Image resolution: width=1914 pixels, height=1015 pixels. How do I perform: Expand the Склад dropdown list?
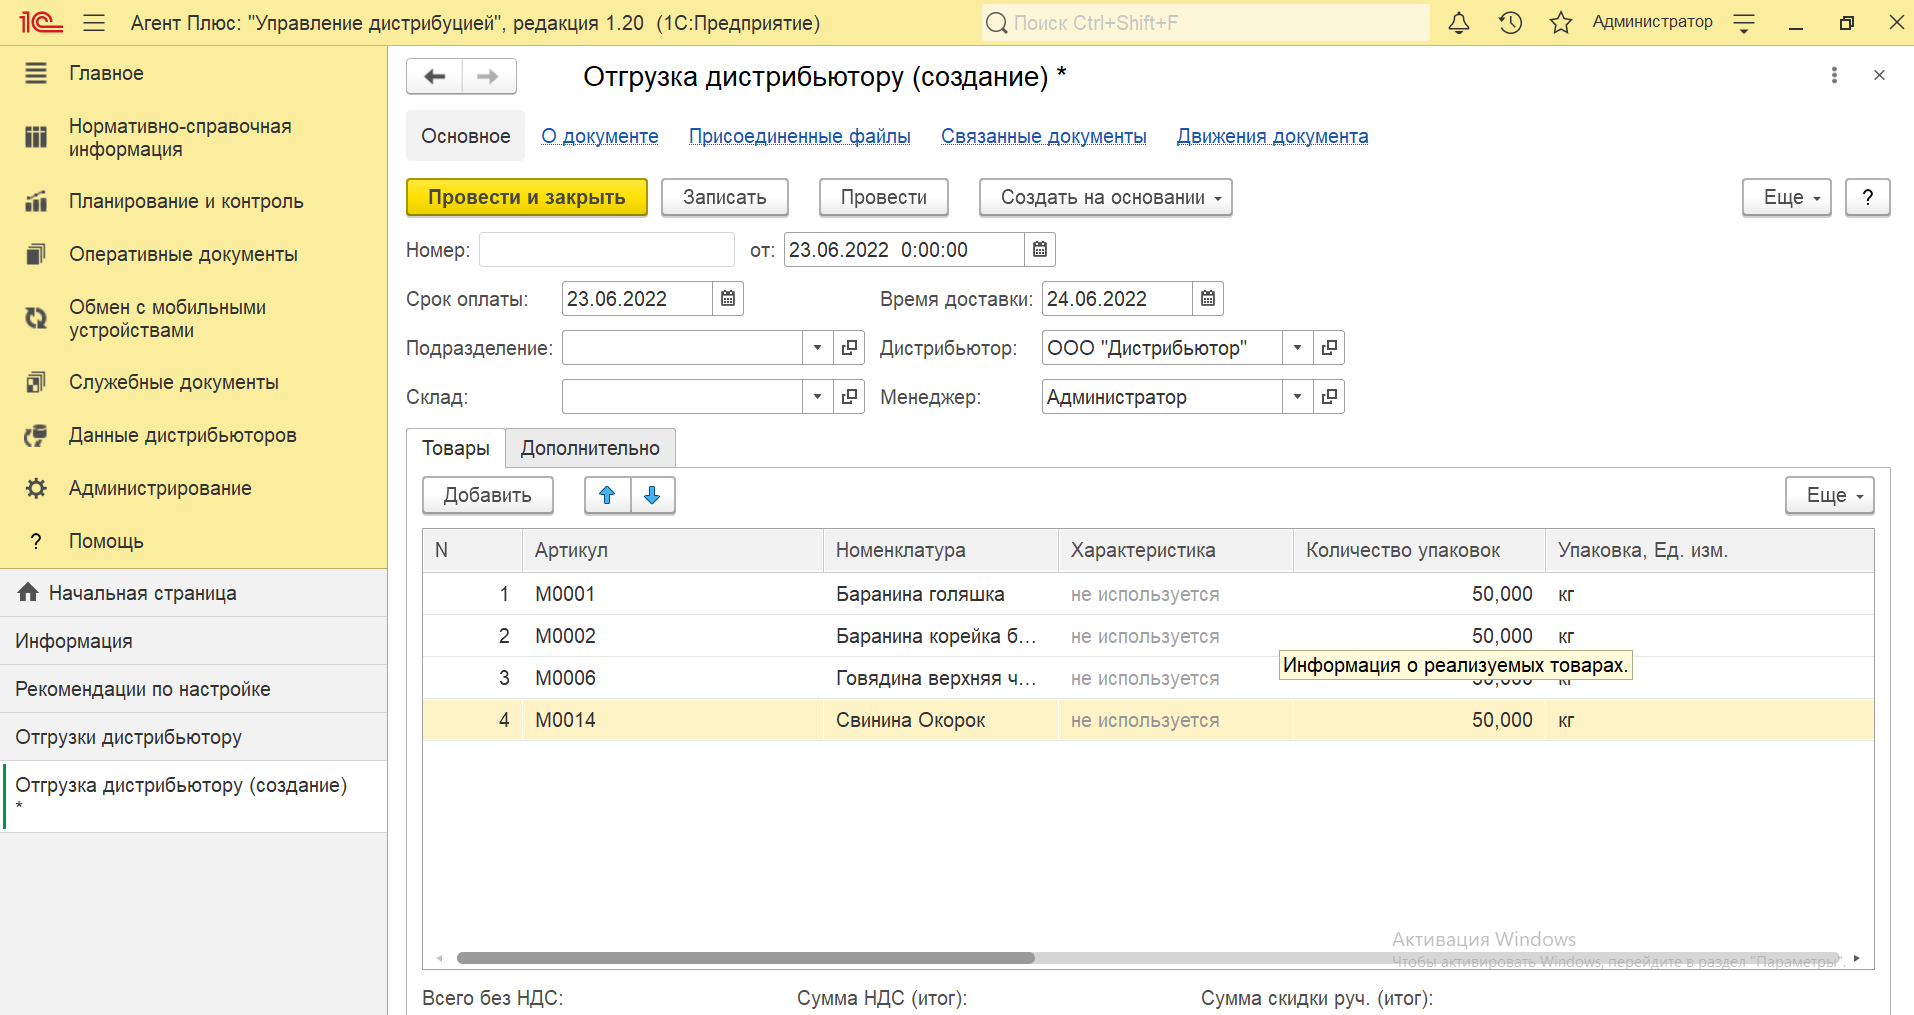pos(817,397)
